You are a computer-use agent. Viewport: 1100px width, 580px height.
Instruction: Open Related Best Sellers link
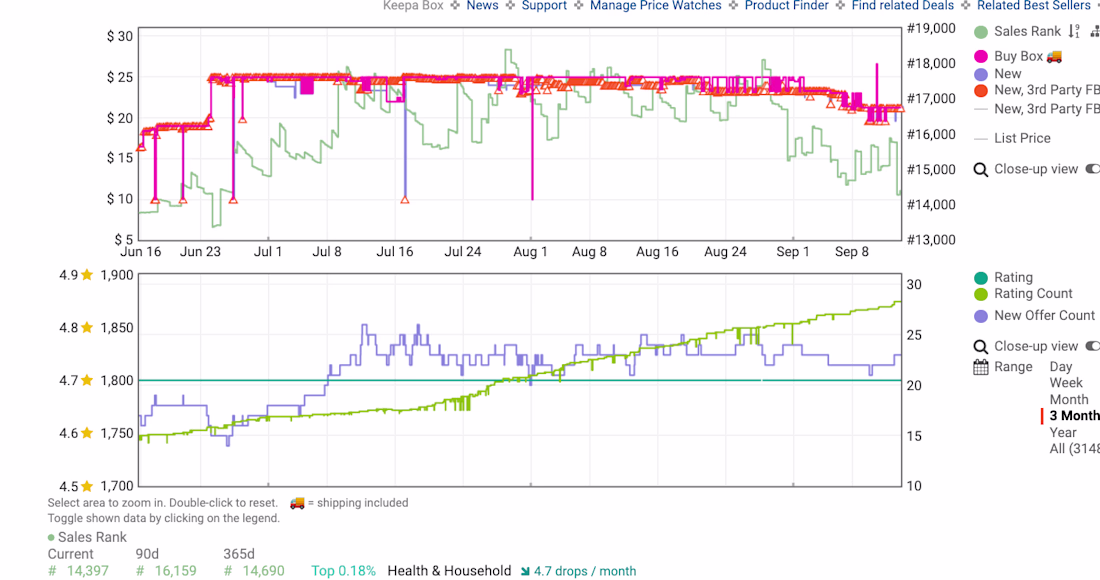(x=1033, y=6)
